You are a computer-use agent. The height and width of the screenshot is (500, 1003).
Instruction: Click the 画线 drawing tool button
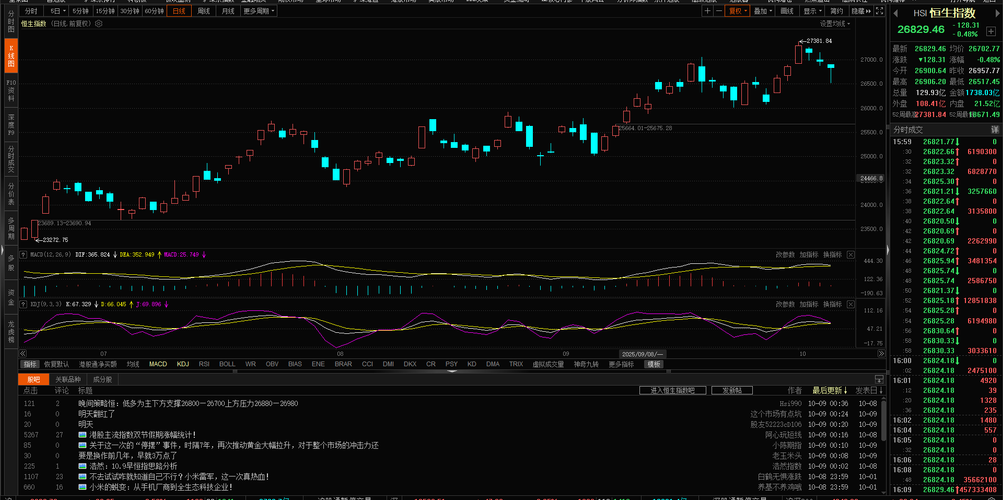787,11
